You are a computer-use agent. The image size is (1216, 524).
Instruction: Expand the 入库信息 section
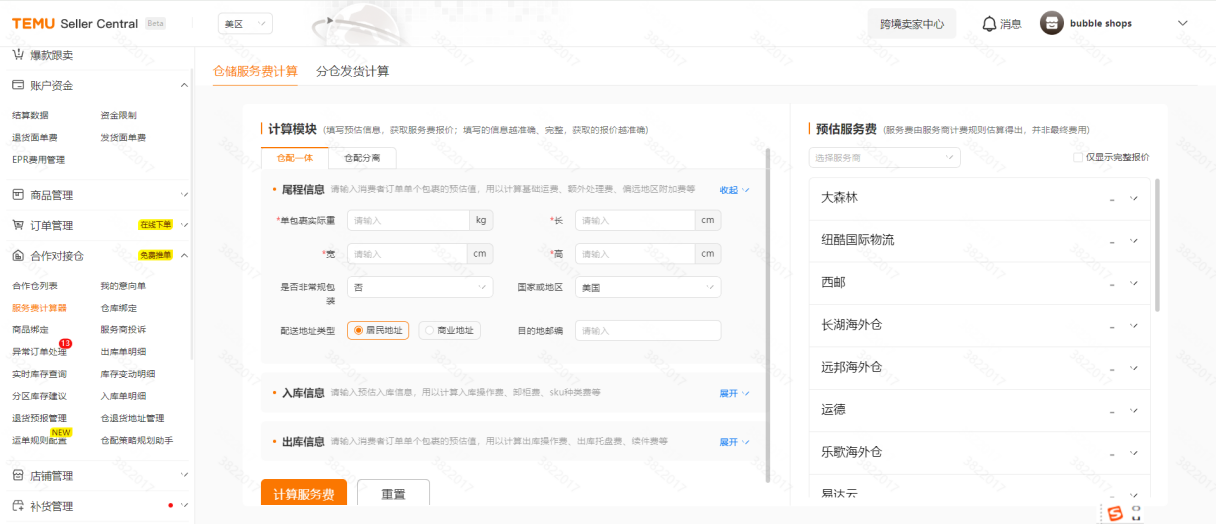pyautogui.click(x=734, y=393)
